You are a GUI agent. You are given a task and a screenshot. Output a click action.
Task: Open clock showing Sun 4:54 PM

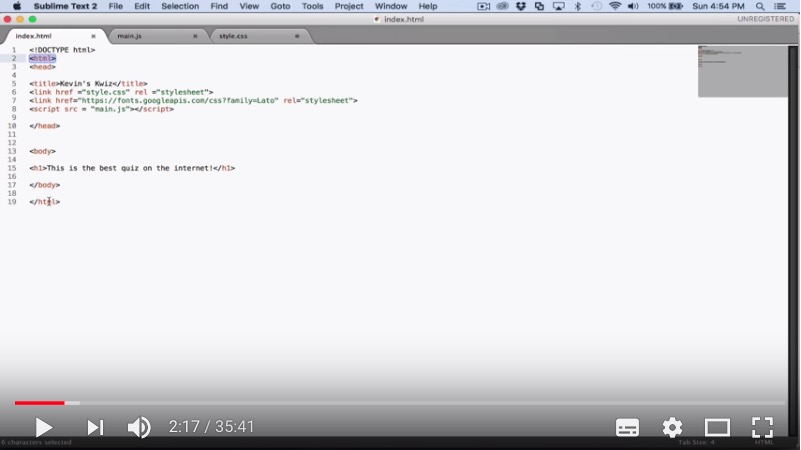(718, 6)
